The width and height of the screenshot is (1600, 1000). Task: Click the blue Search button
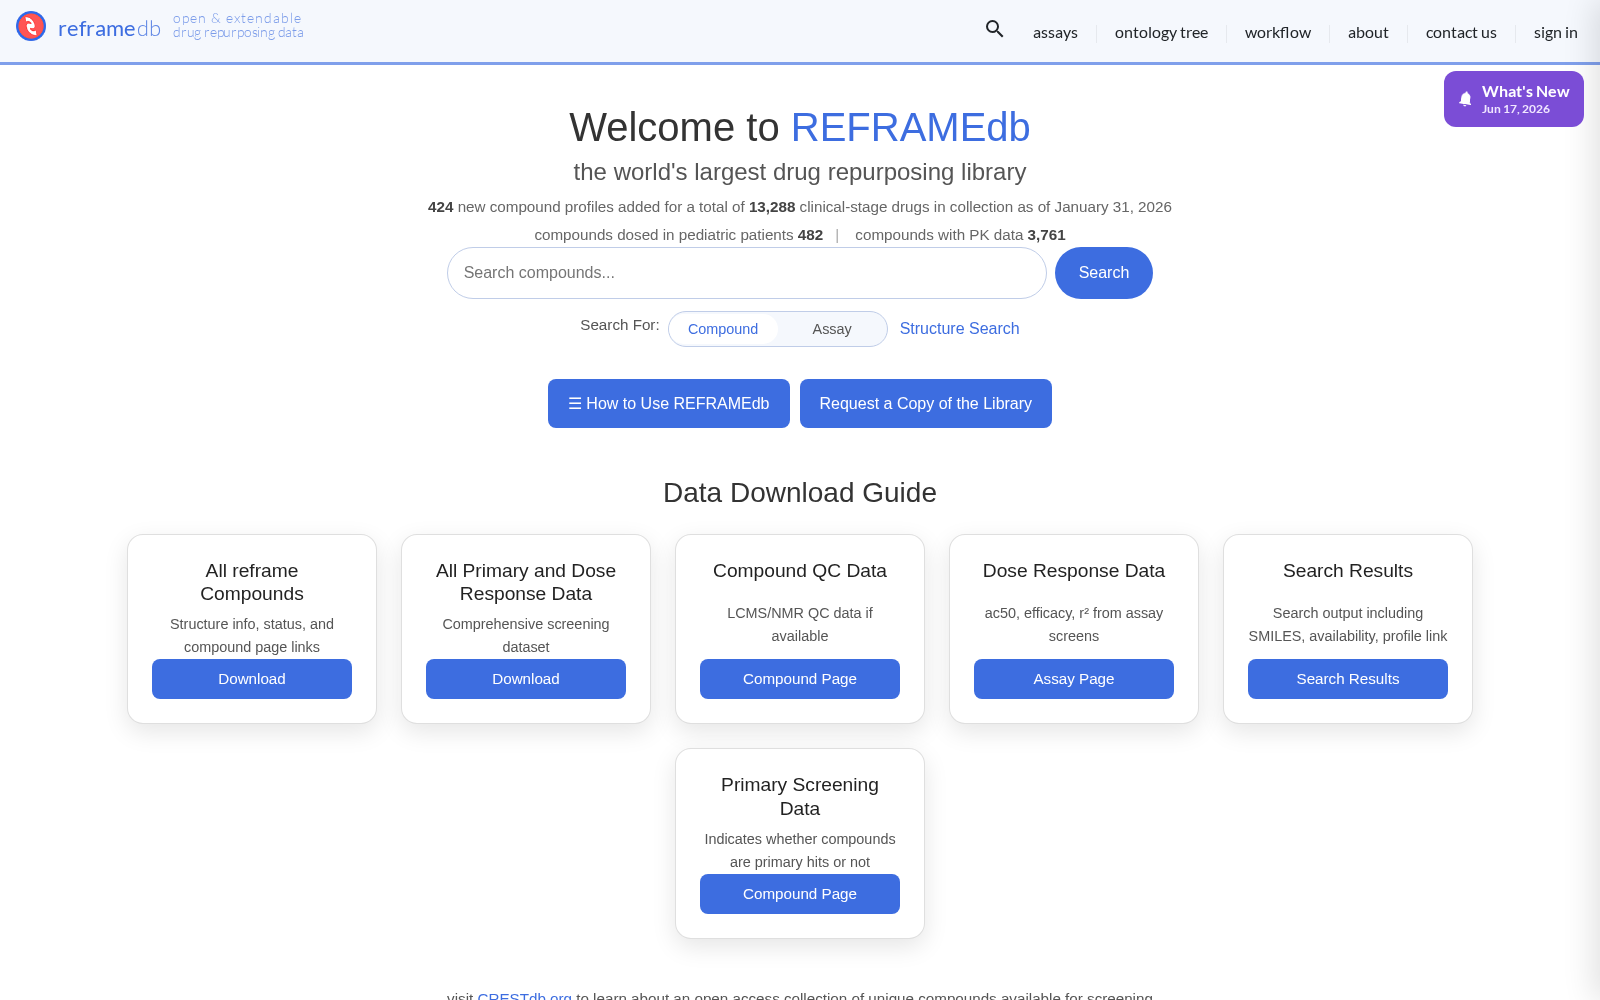tap(1104, 273)
